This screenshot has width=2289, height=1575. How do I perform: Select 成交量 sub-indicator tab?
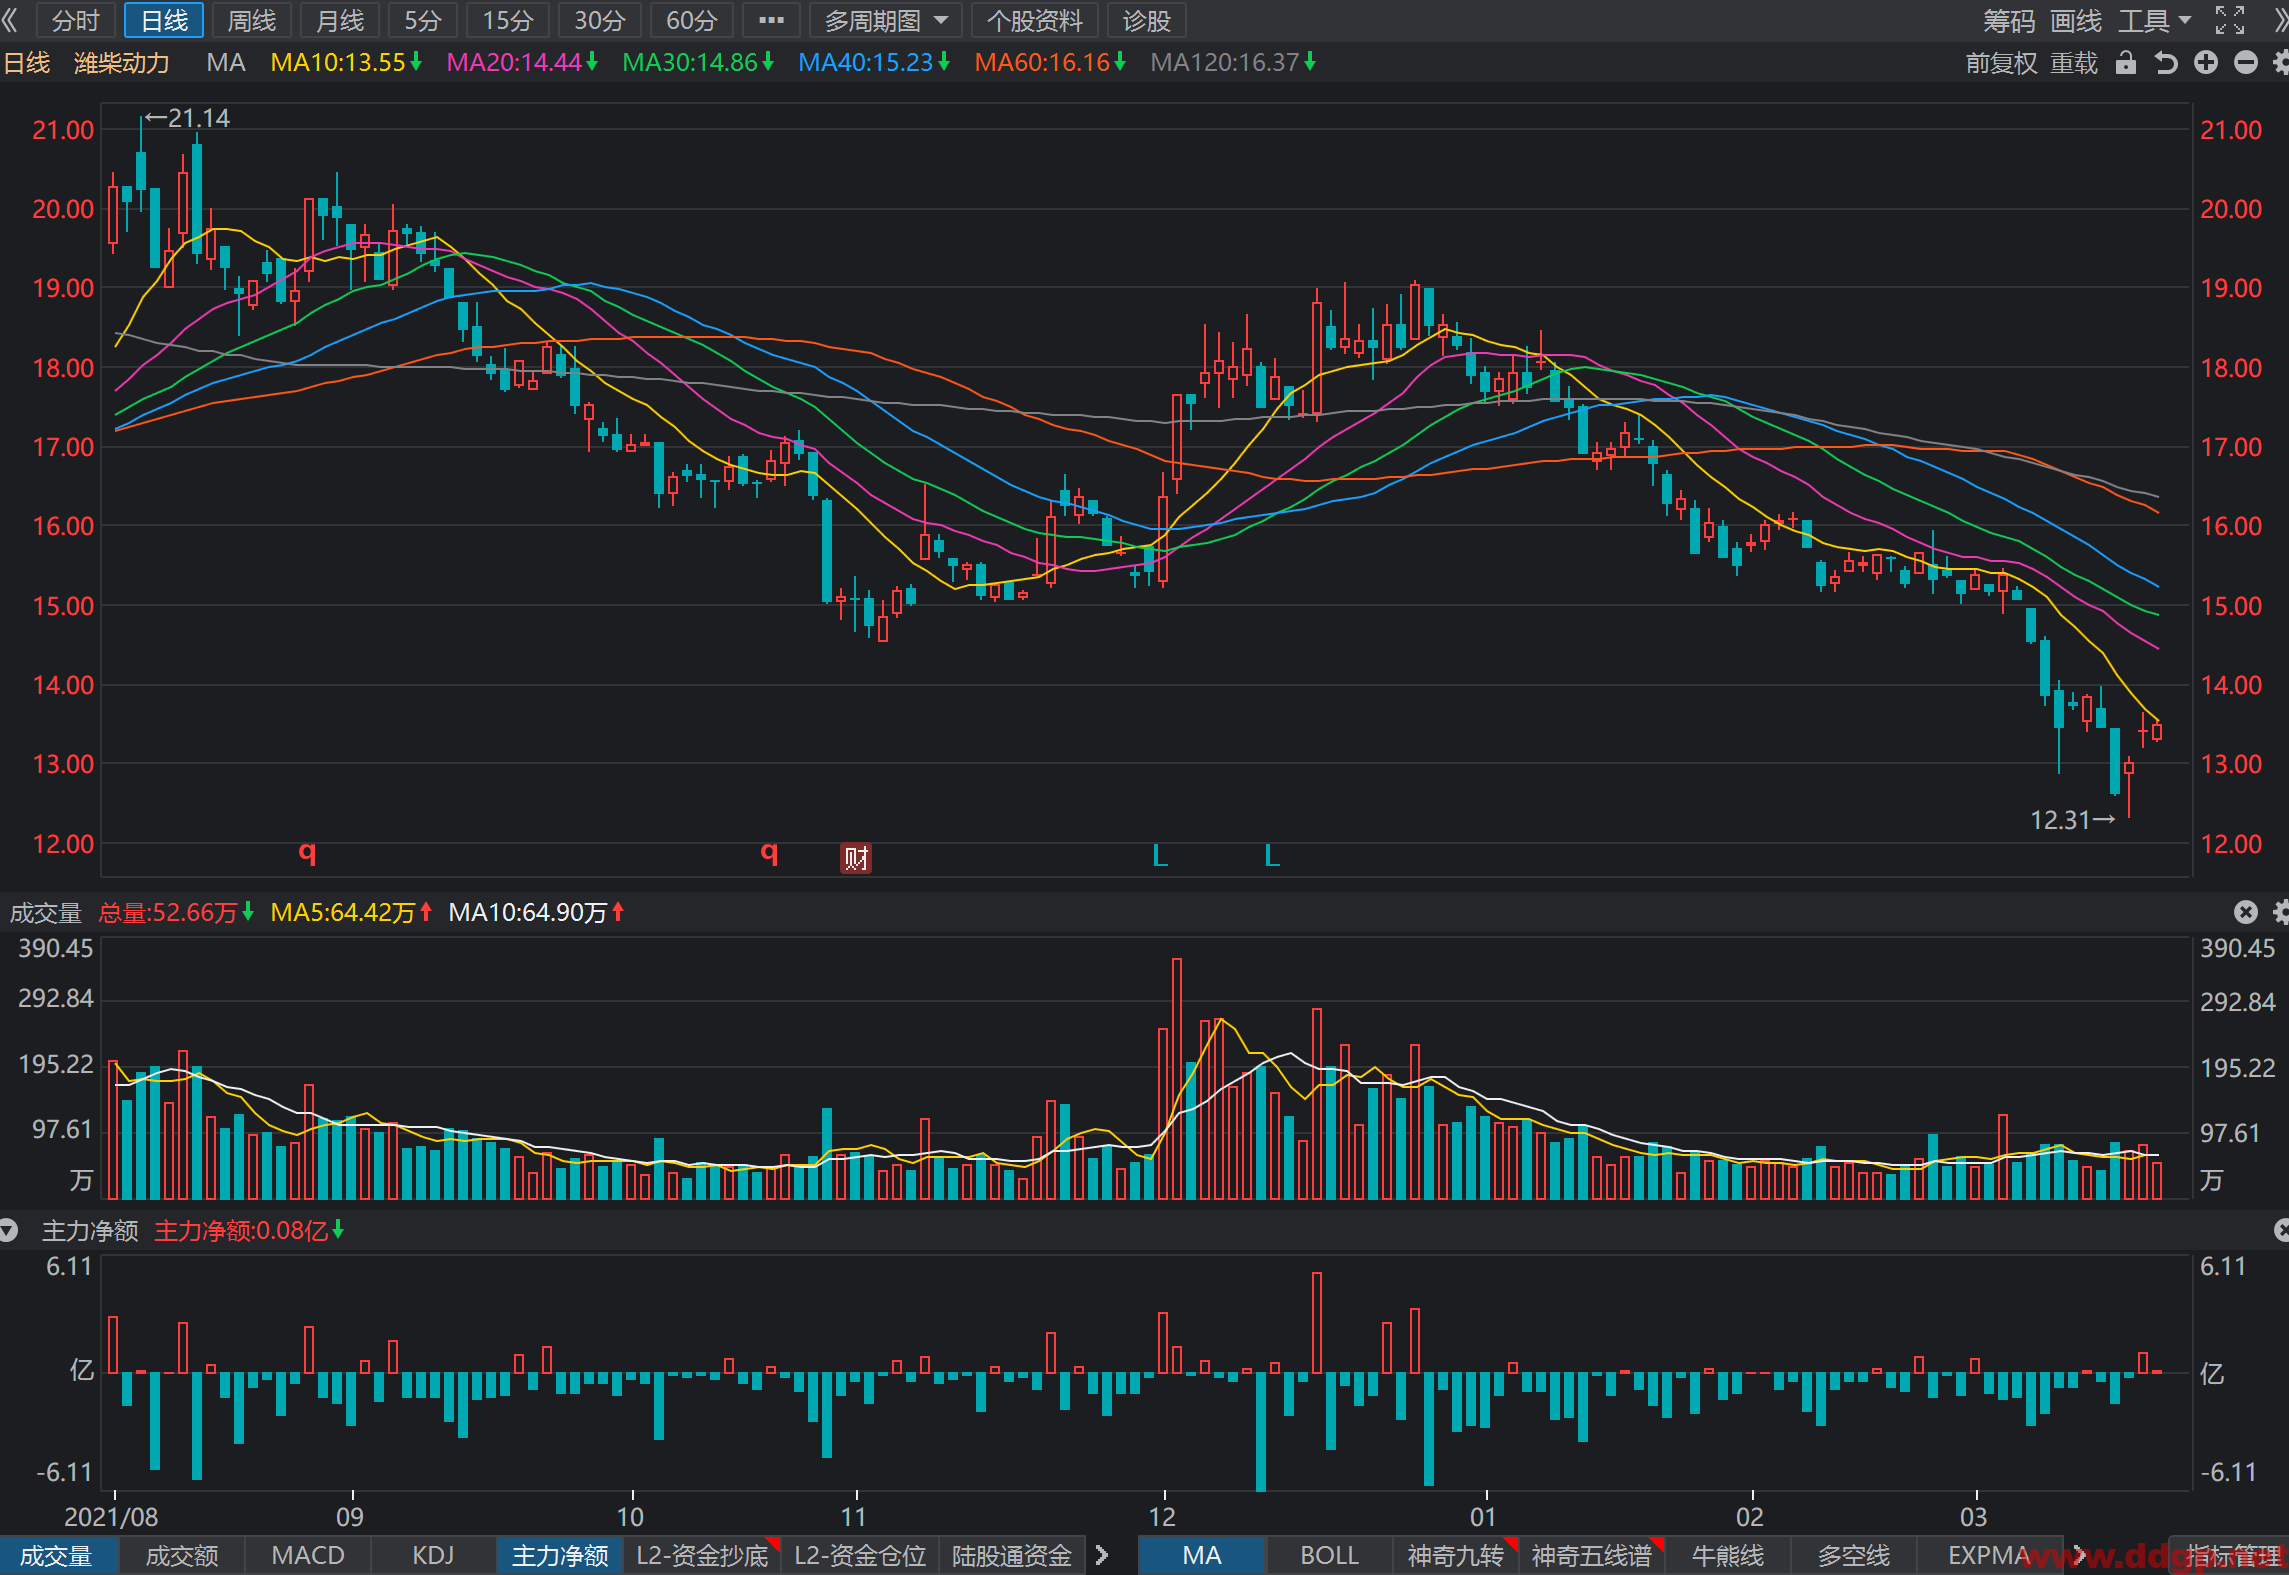(x=57, y=1556)
